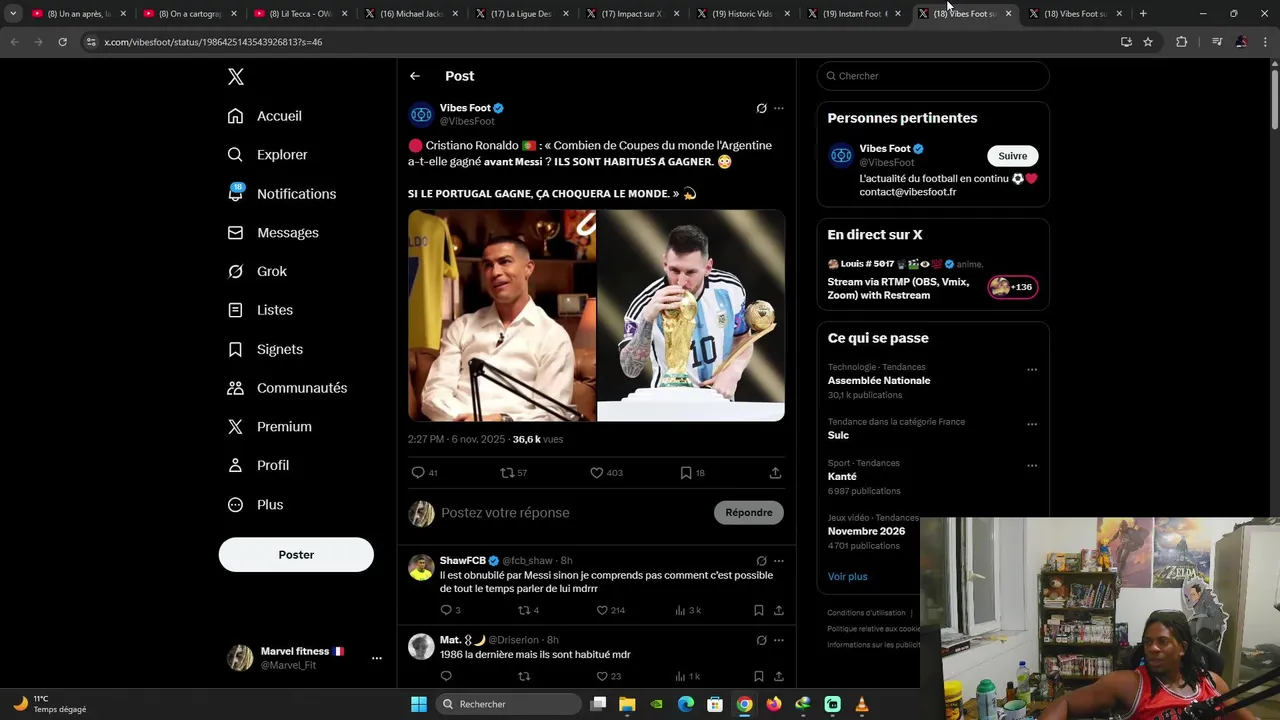The width and height of the screenshot is (1280, 720).
Task: Click the Poster button
Action: click(296, 555)
